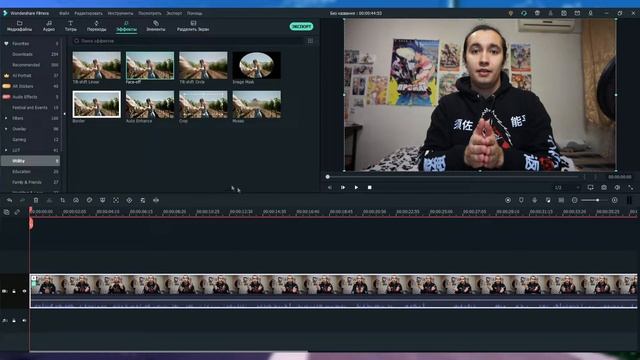The height and width of the screenshot is (360, 640).
Task: Click the effects search field
Action: pyautogui.click(x=188, y=41)
